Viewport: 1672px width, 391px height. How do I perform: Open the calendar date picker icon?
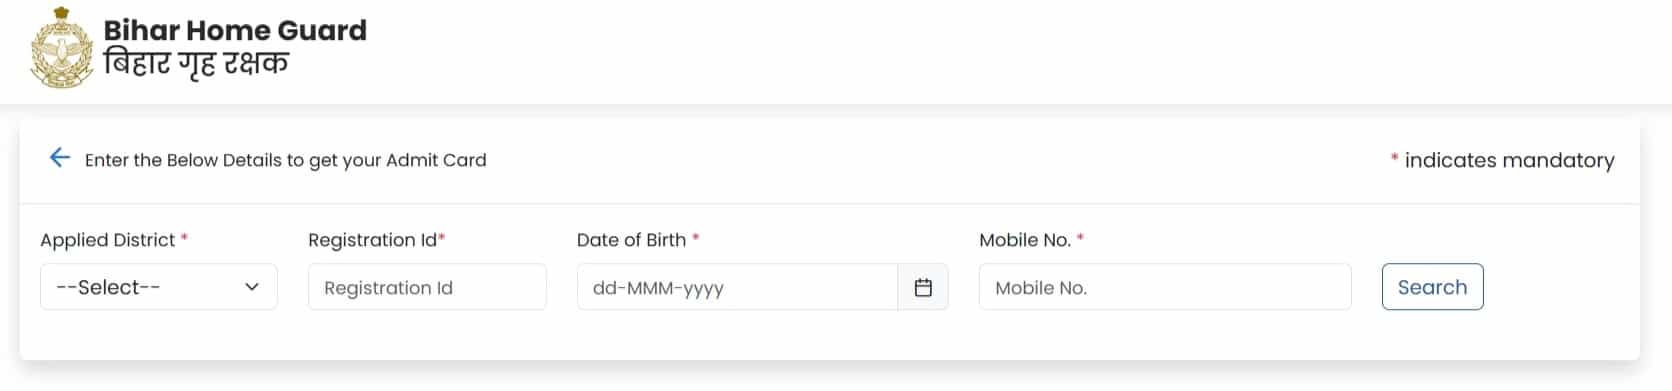tap(923, 287)
